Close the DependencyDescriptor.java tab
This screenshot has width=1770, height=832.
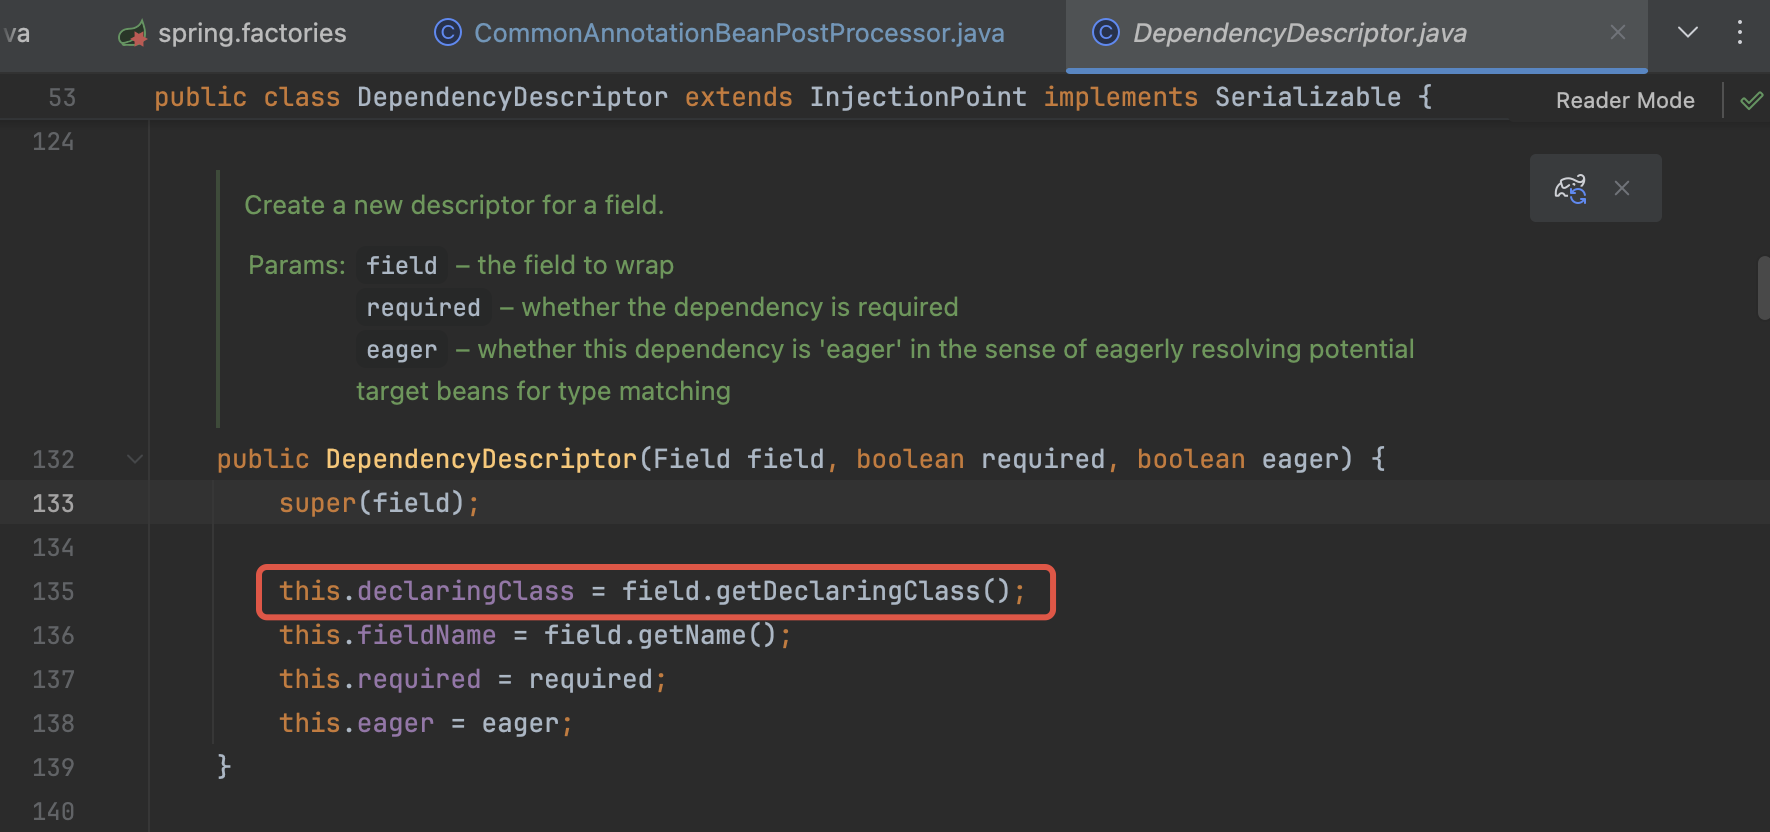pos(1618,33)
